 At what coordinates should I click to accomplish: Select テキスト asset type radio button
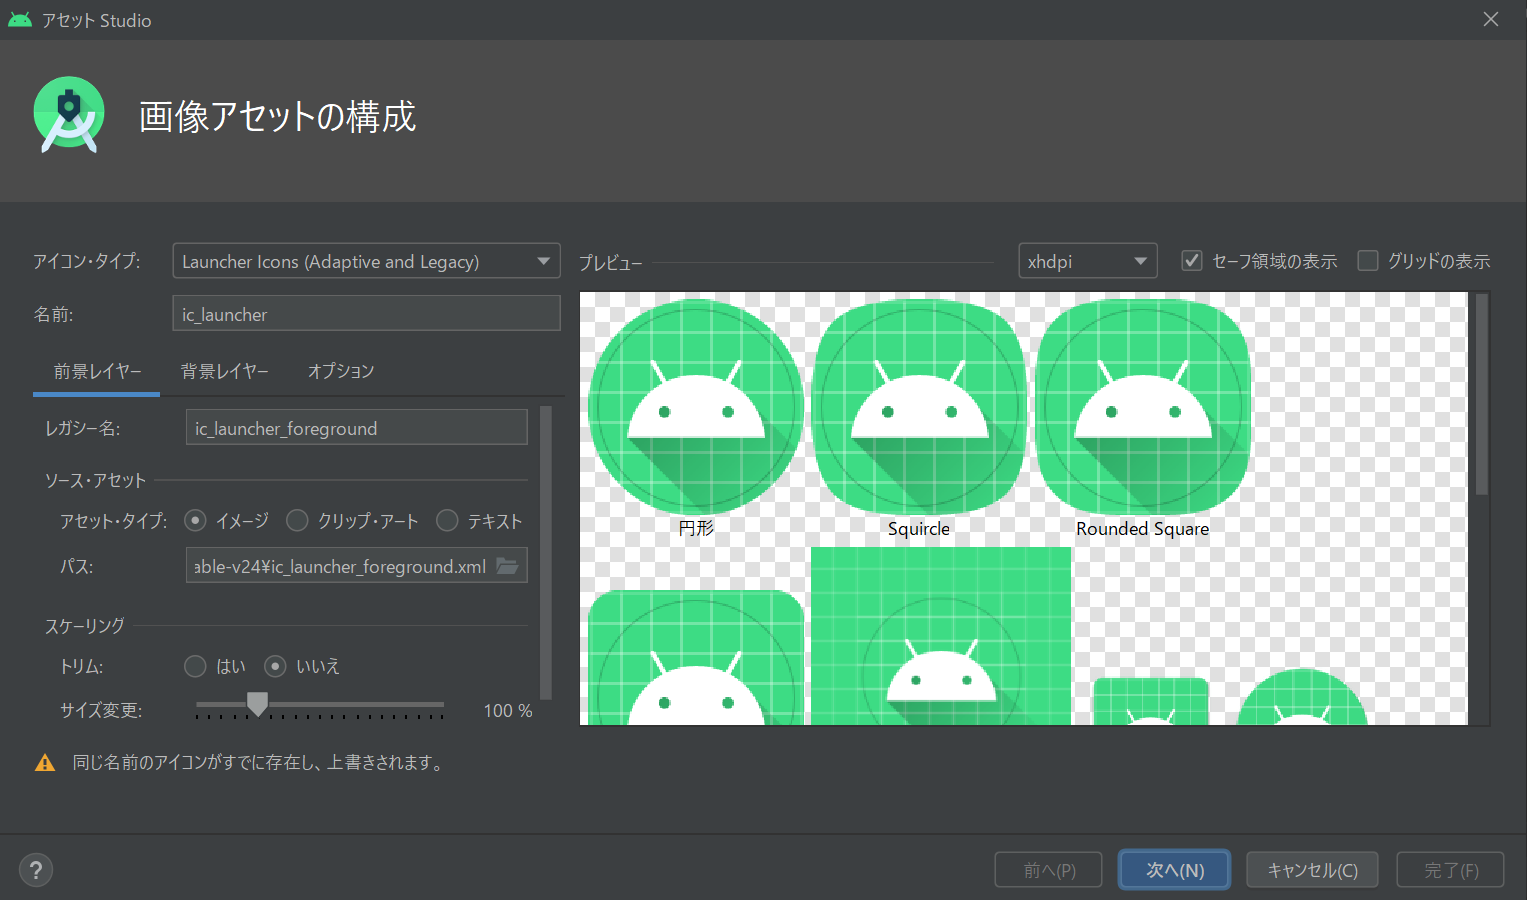(x=447, y=521)
